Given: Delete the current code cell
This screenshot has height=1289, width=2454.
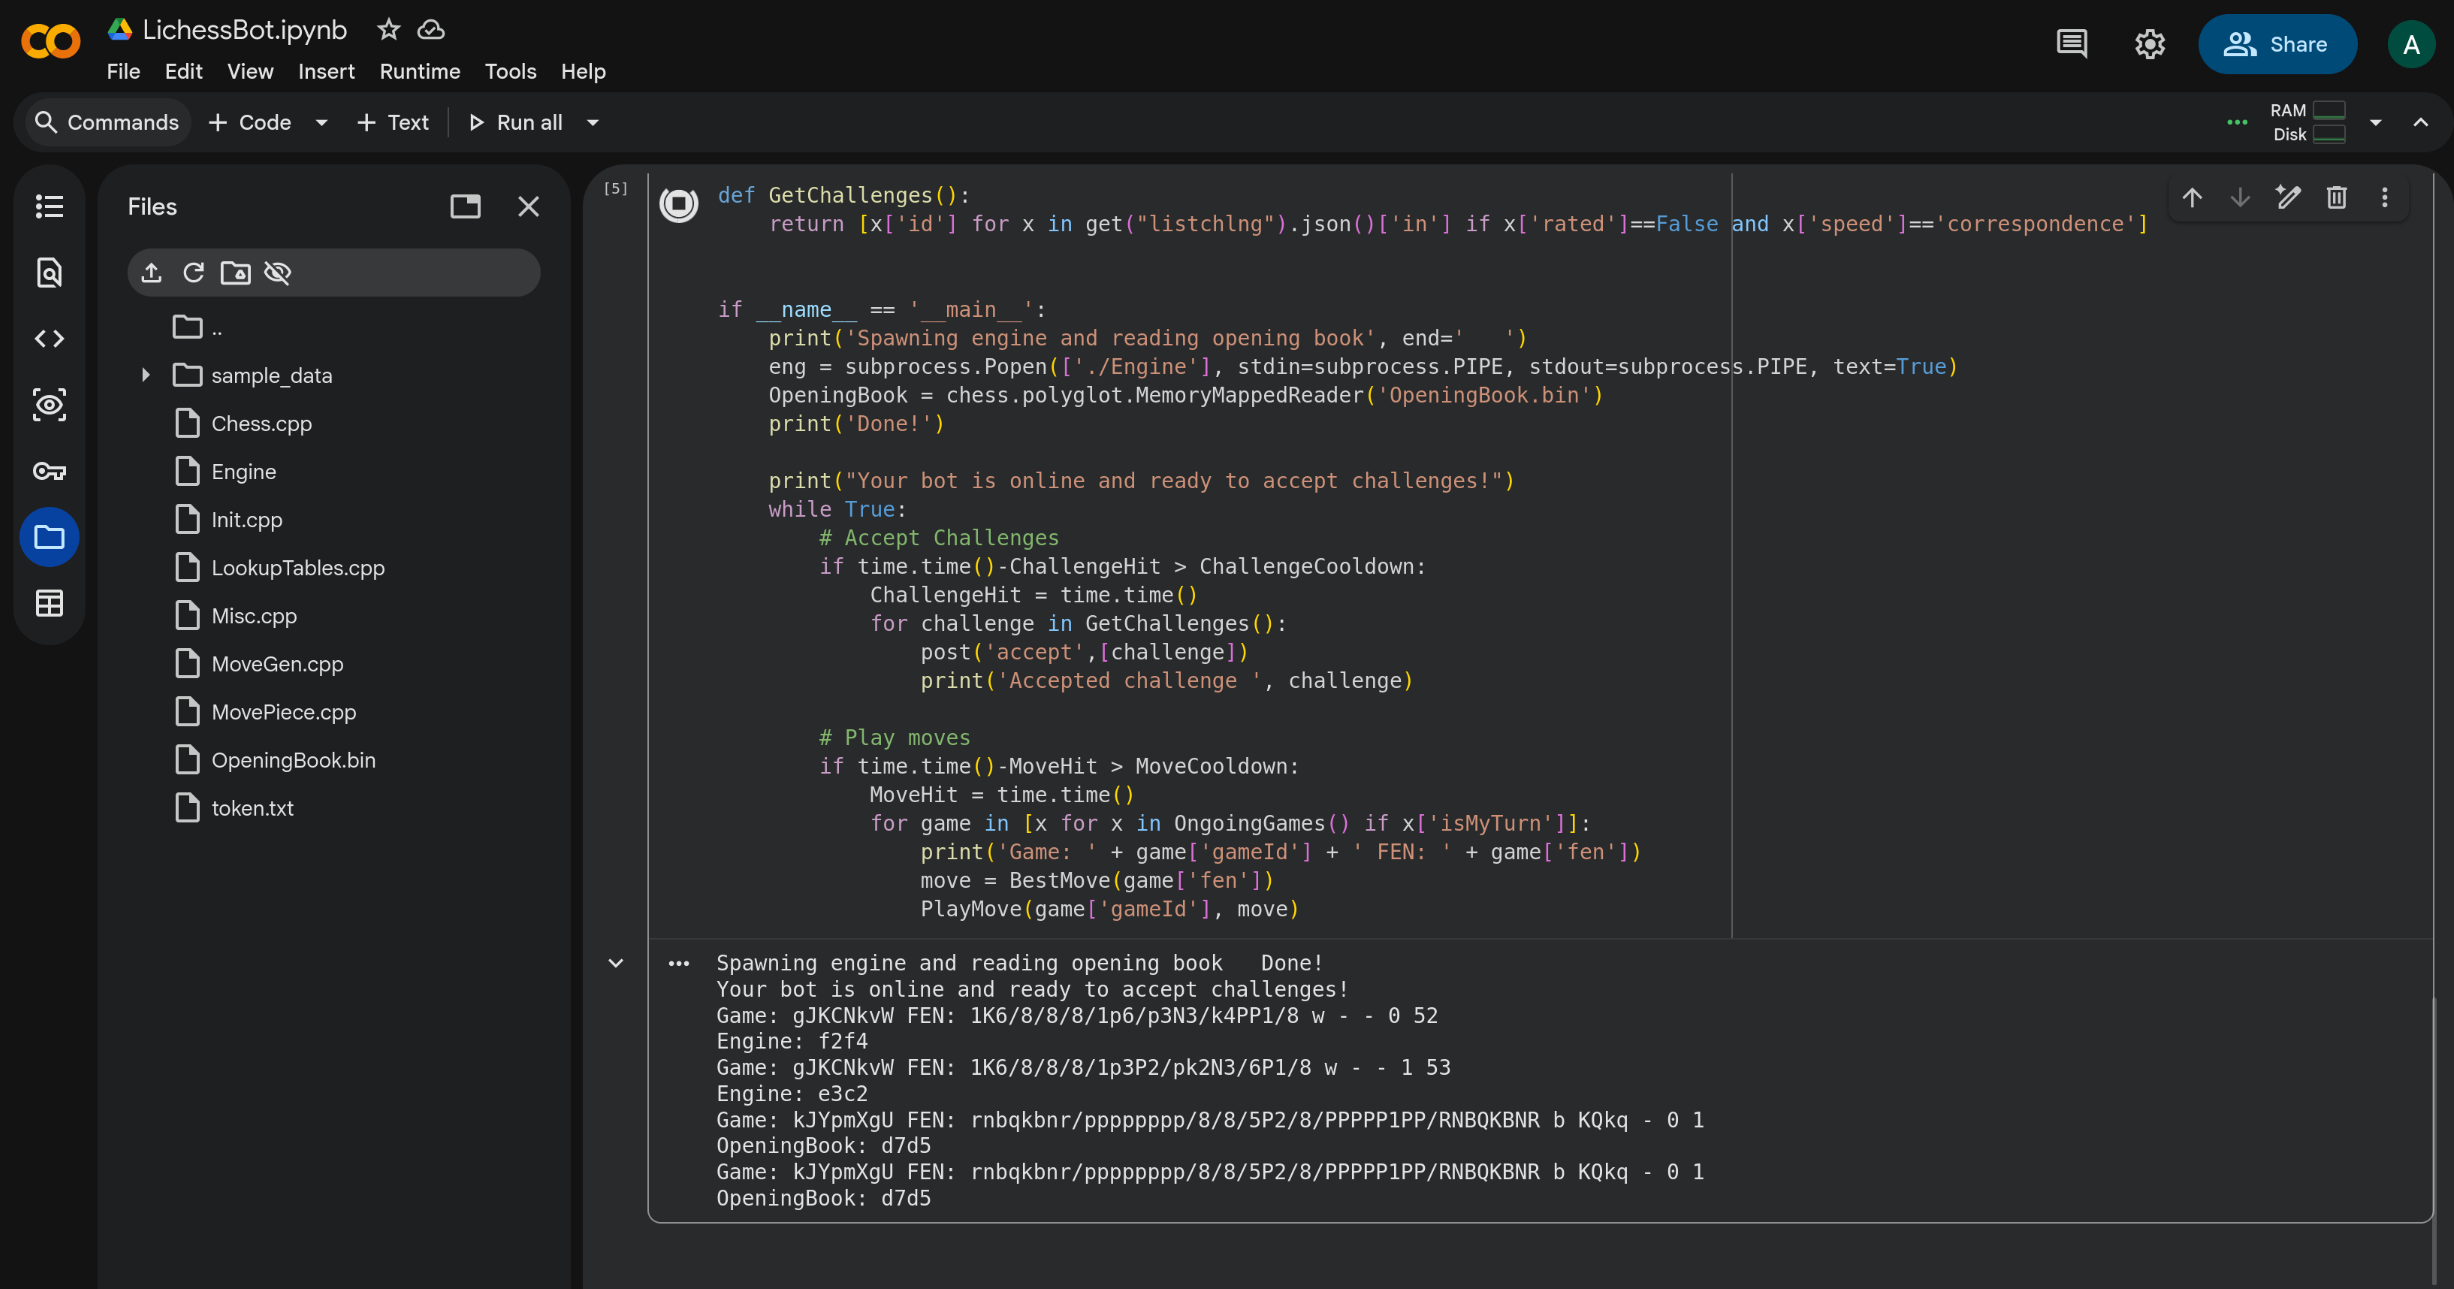Looking at the screenshot, I should (x=2336, y=197).
